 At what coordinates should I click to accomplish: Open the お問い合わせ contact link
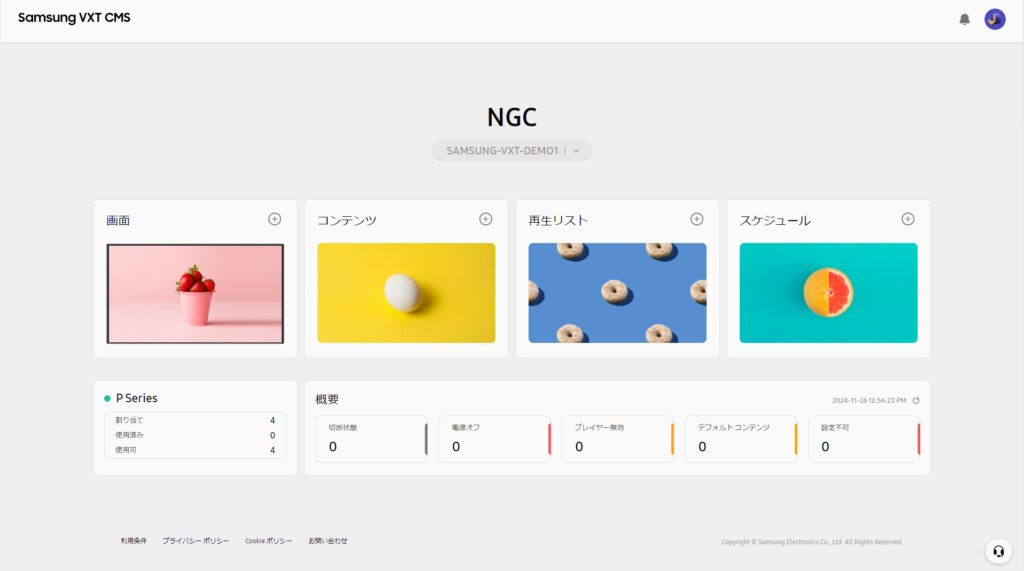(328, 541)
